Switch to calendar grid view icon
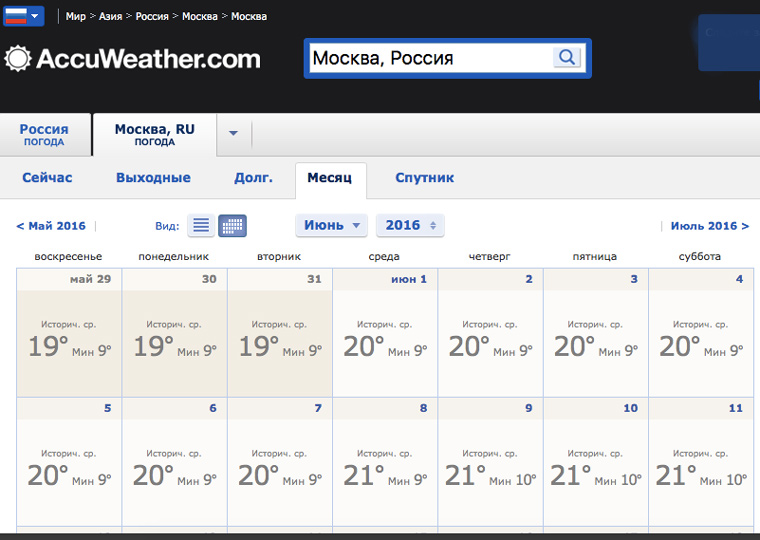 [x=232, y=226]
